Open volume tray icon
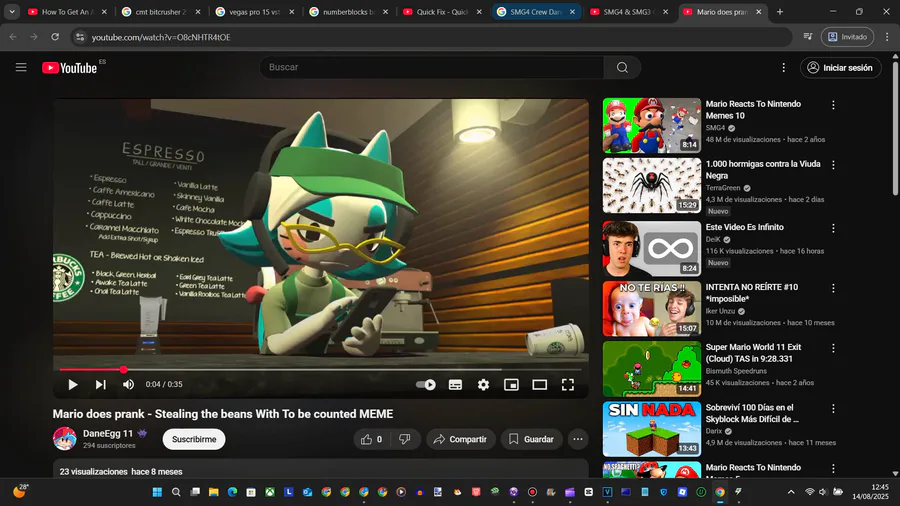 pos(823,492)
